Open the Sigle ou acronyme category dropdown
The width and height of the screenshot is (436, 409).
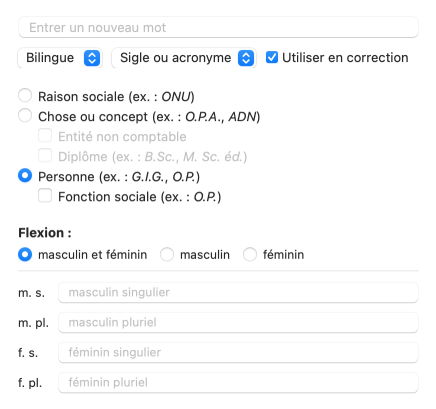coord(184,58)
